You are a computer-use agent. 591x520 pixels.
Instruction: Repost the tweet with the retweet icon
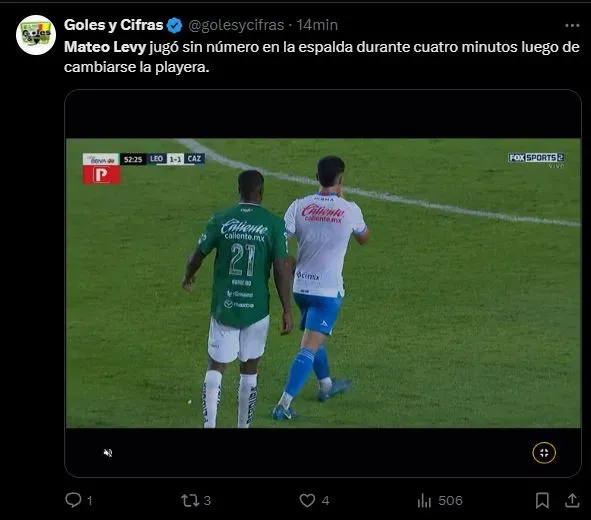(189, 500)
